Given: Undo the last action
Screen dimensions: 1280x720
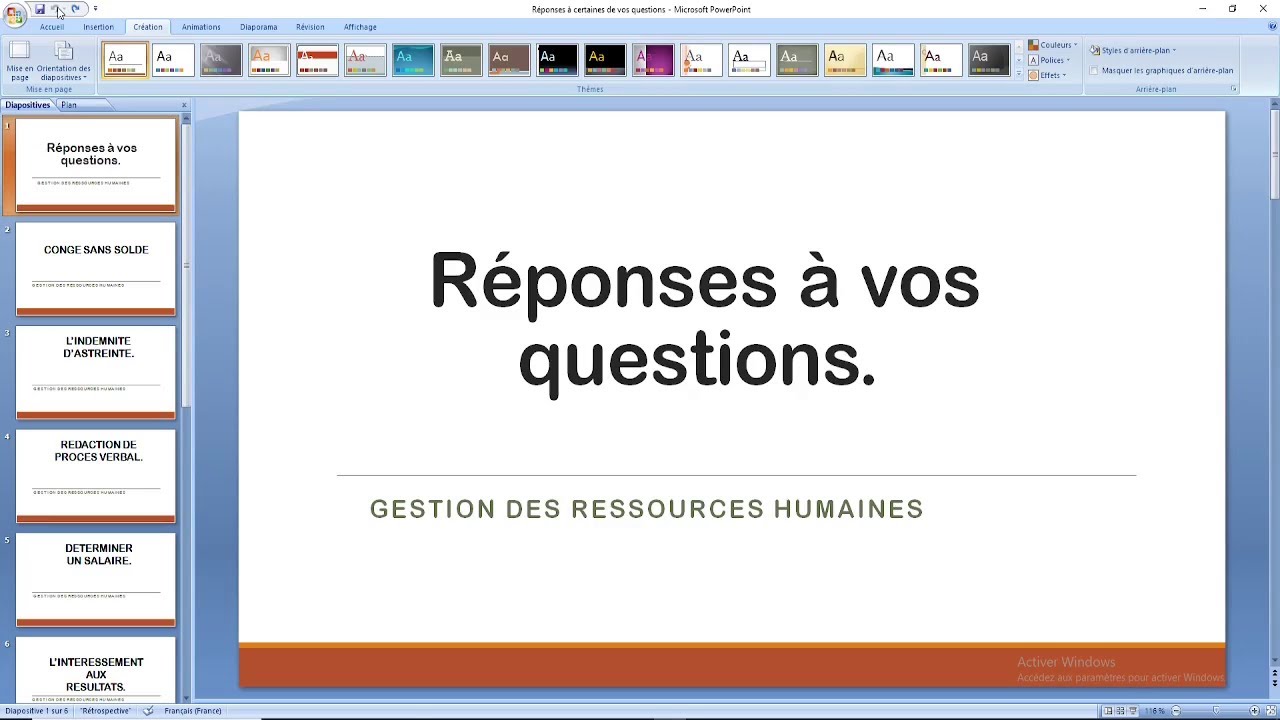Looking at the screenshot, I should coord(57,9).
